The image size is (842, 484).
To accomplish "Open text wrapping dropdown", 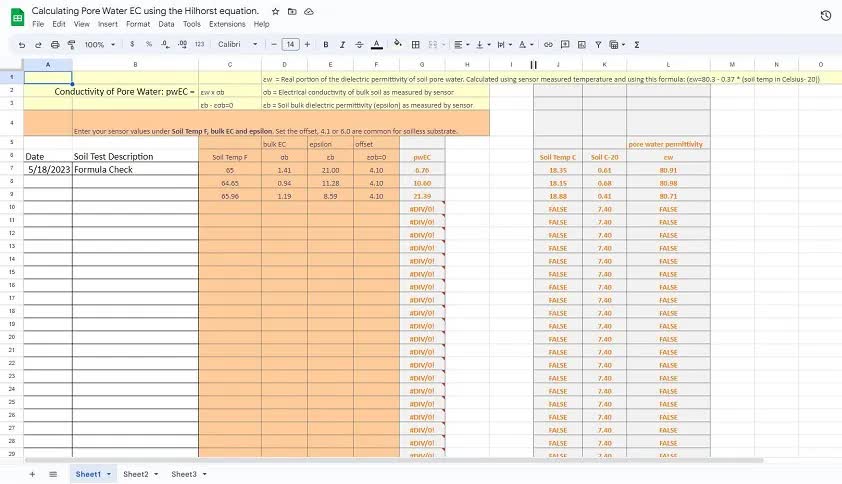I will tap(504, 45).
